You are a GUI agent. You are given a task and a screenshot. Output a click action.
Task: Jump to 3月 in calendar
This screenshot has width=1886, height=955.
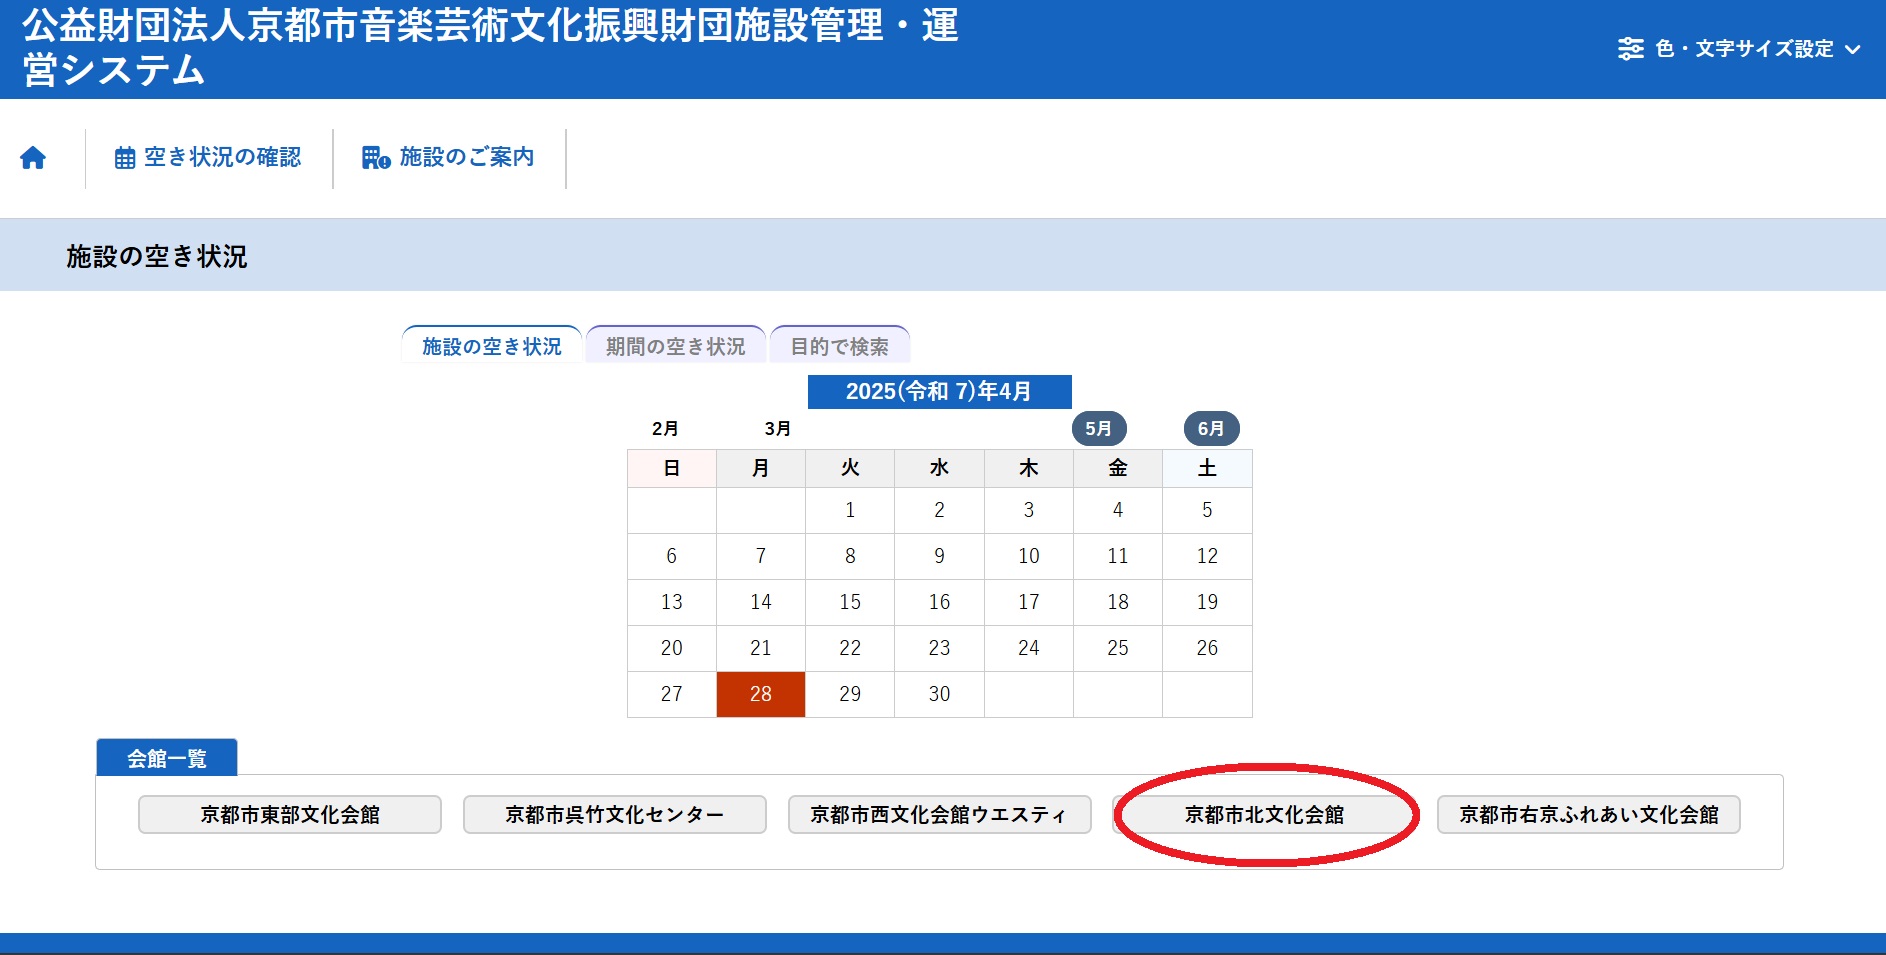click(778, 429)
